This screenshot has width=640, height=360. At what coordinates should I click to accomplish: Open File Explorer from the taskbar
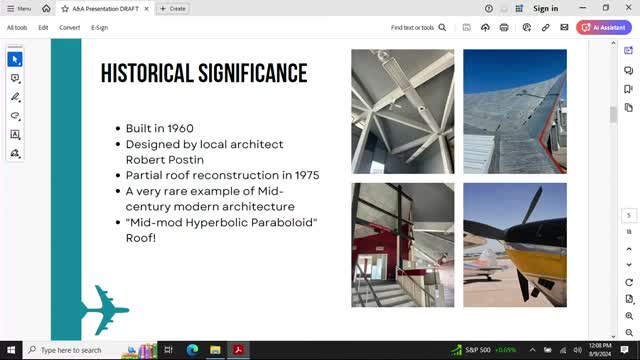[215, 350]
